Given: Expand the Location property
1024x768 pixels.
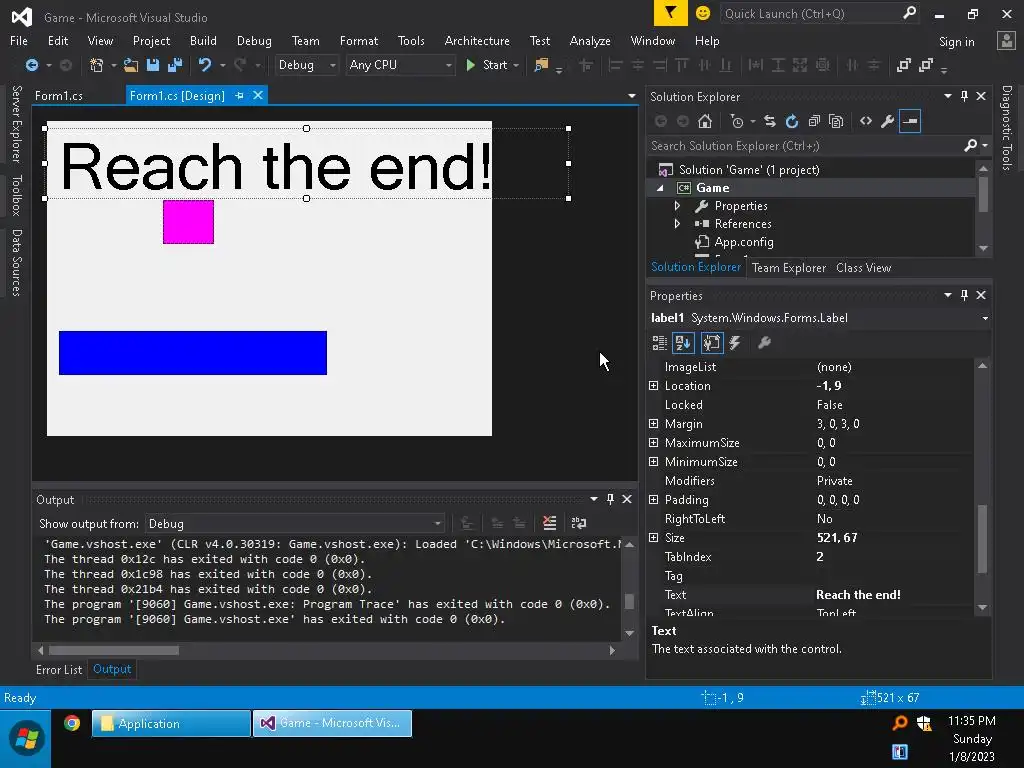Looking at the screenshot, I should (654, 386).
